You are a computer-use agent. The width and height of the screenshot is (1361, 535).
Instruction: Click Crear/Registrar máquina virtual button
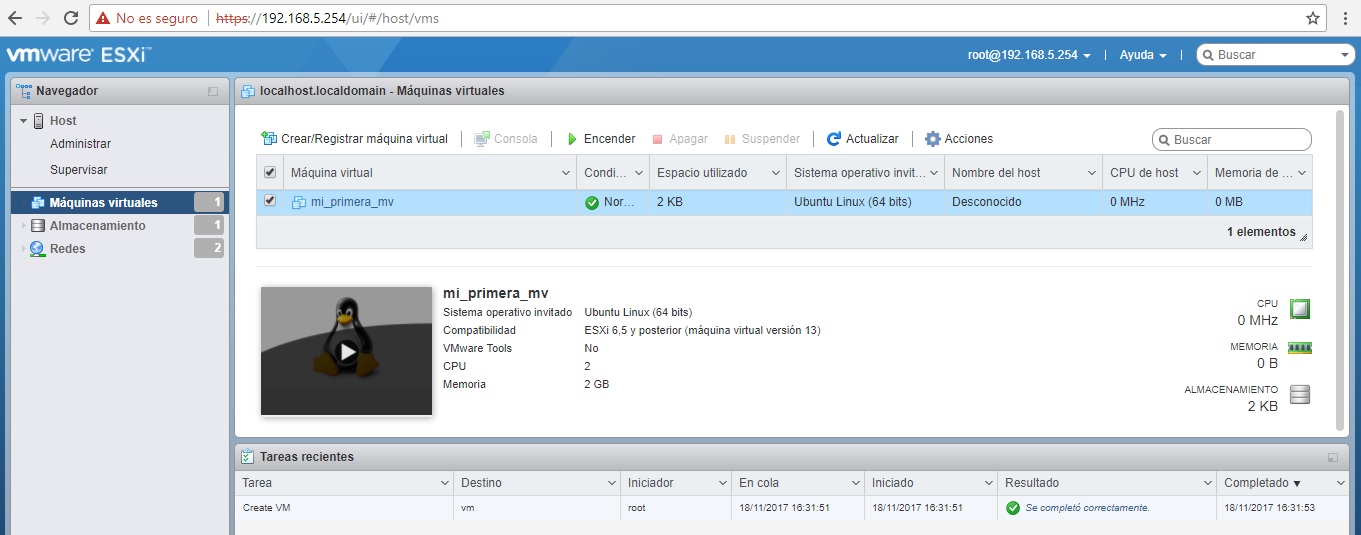click(x=355, y=139)
